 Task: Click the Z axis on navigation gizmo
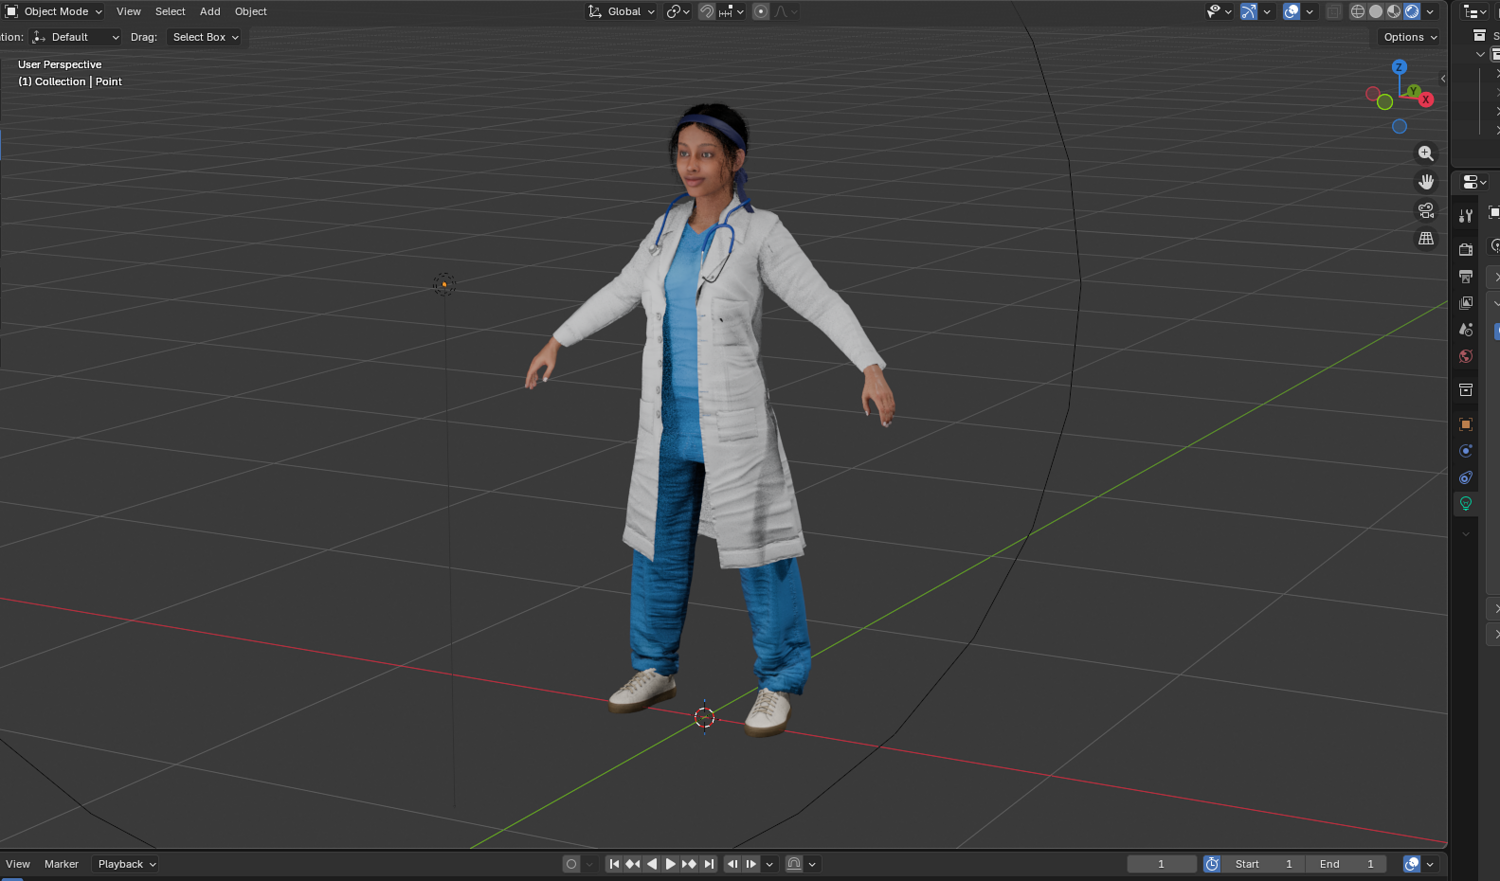(x=1399, y=67)
